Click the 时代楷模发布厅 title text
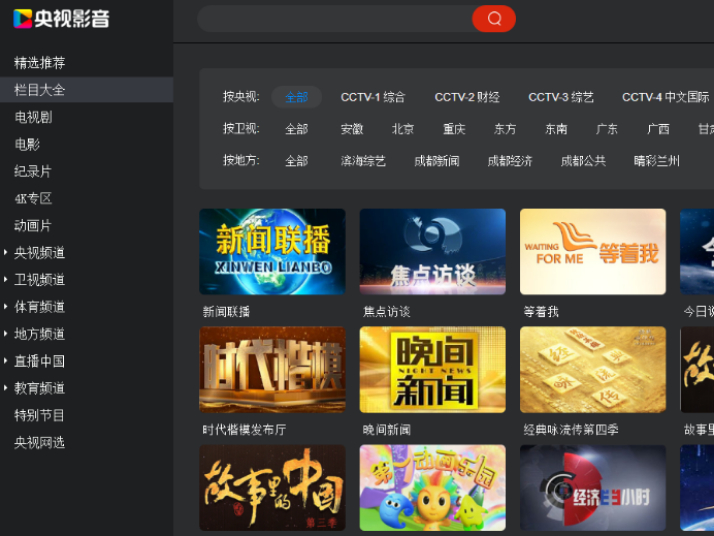714x536 pixels. click(245, 429)
